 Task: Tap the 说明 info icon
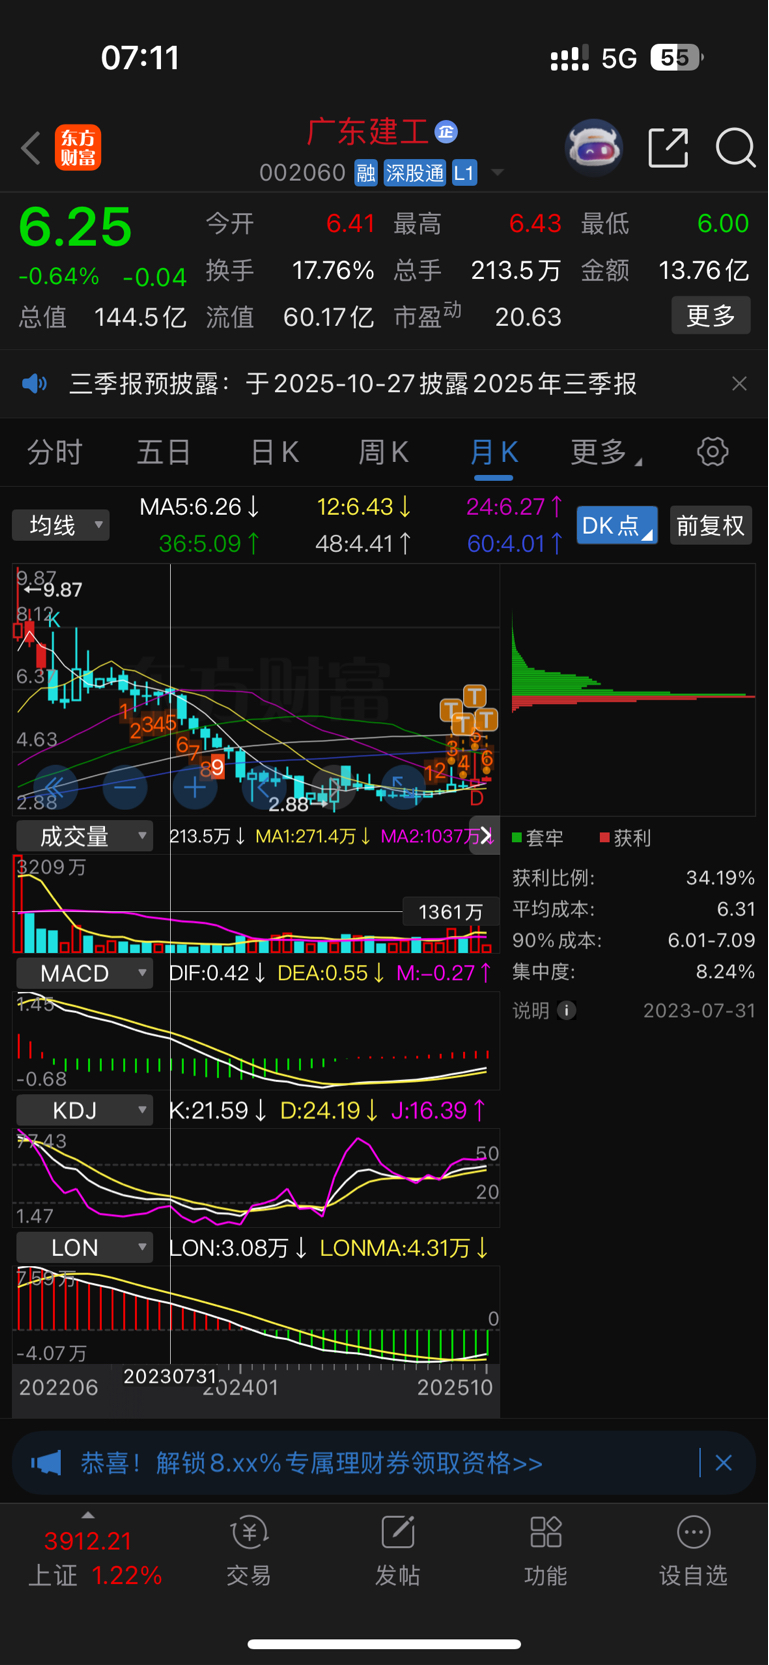tap(566, 1010)
